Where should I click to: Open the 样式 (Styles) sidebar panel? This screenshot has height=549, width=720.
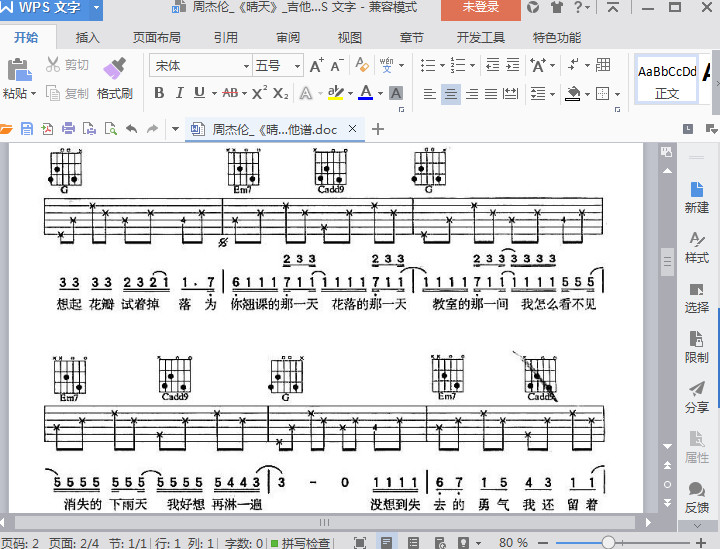click(x=697, y=246)
